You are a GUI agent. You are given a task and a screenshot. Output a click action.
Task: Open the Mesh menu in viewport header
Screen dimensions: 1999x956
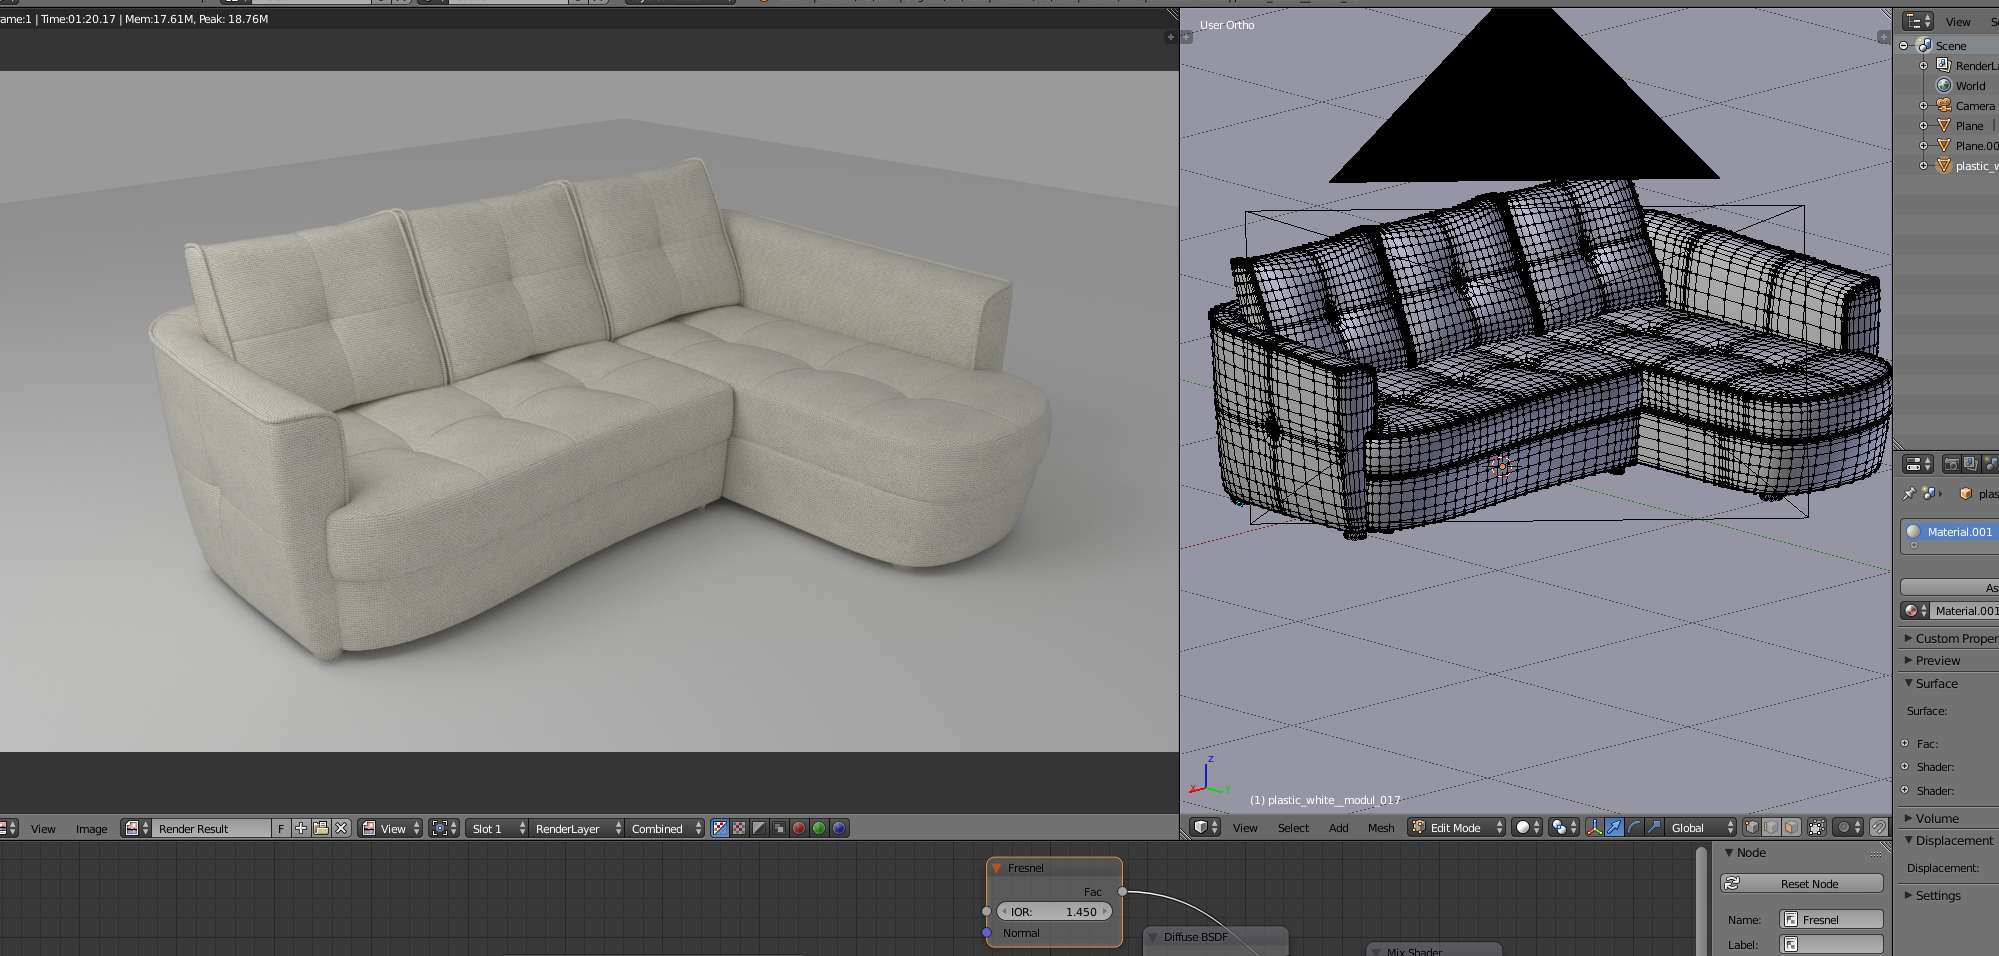[x=1381, y=827]
